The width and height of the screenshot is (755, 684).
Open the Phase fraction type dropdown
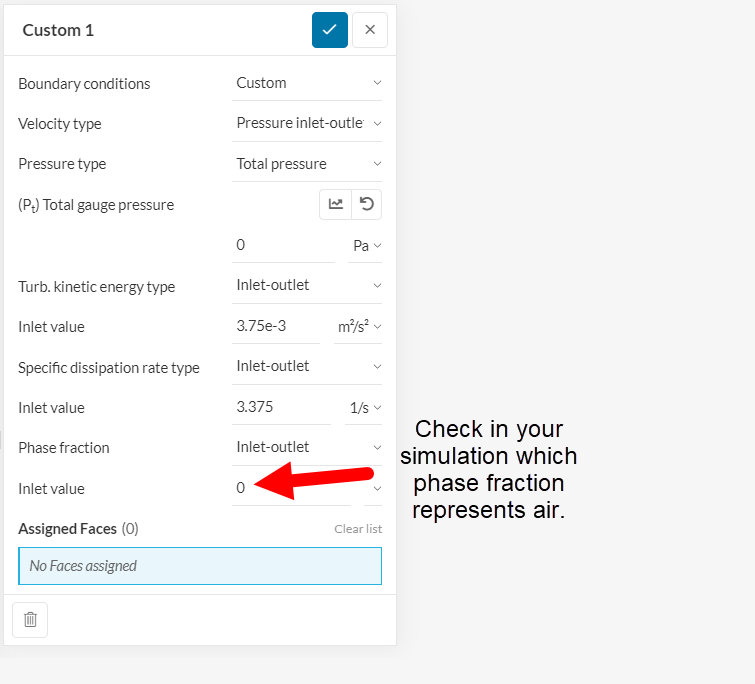point(307,447)
